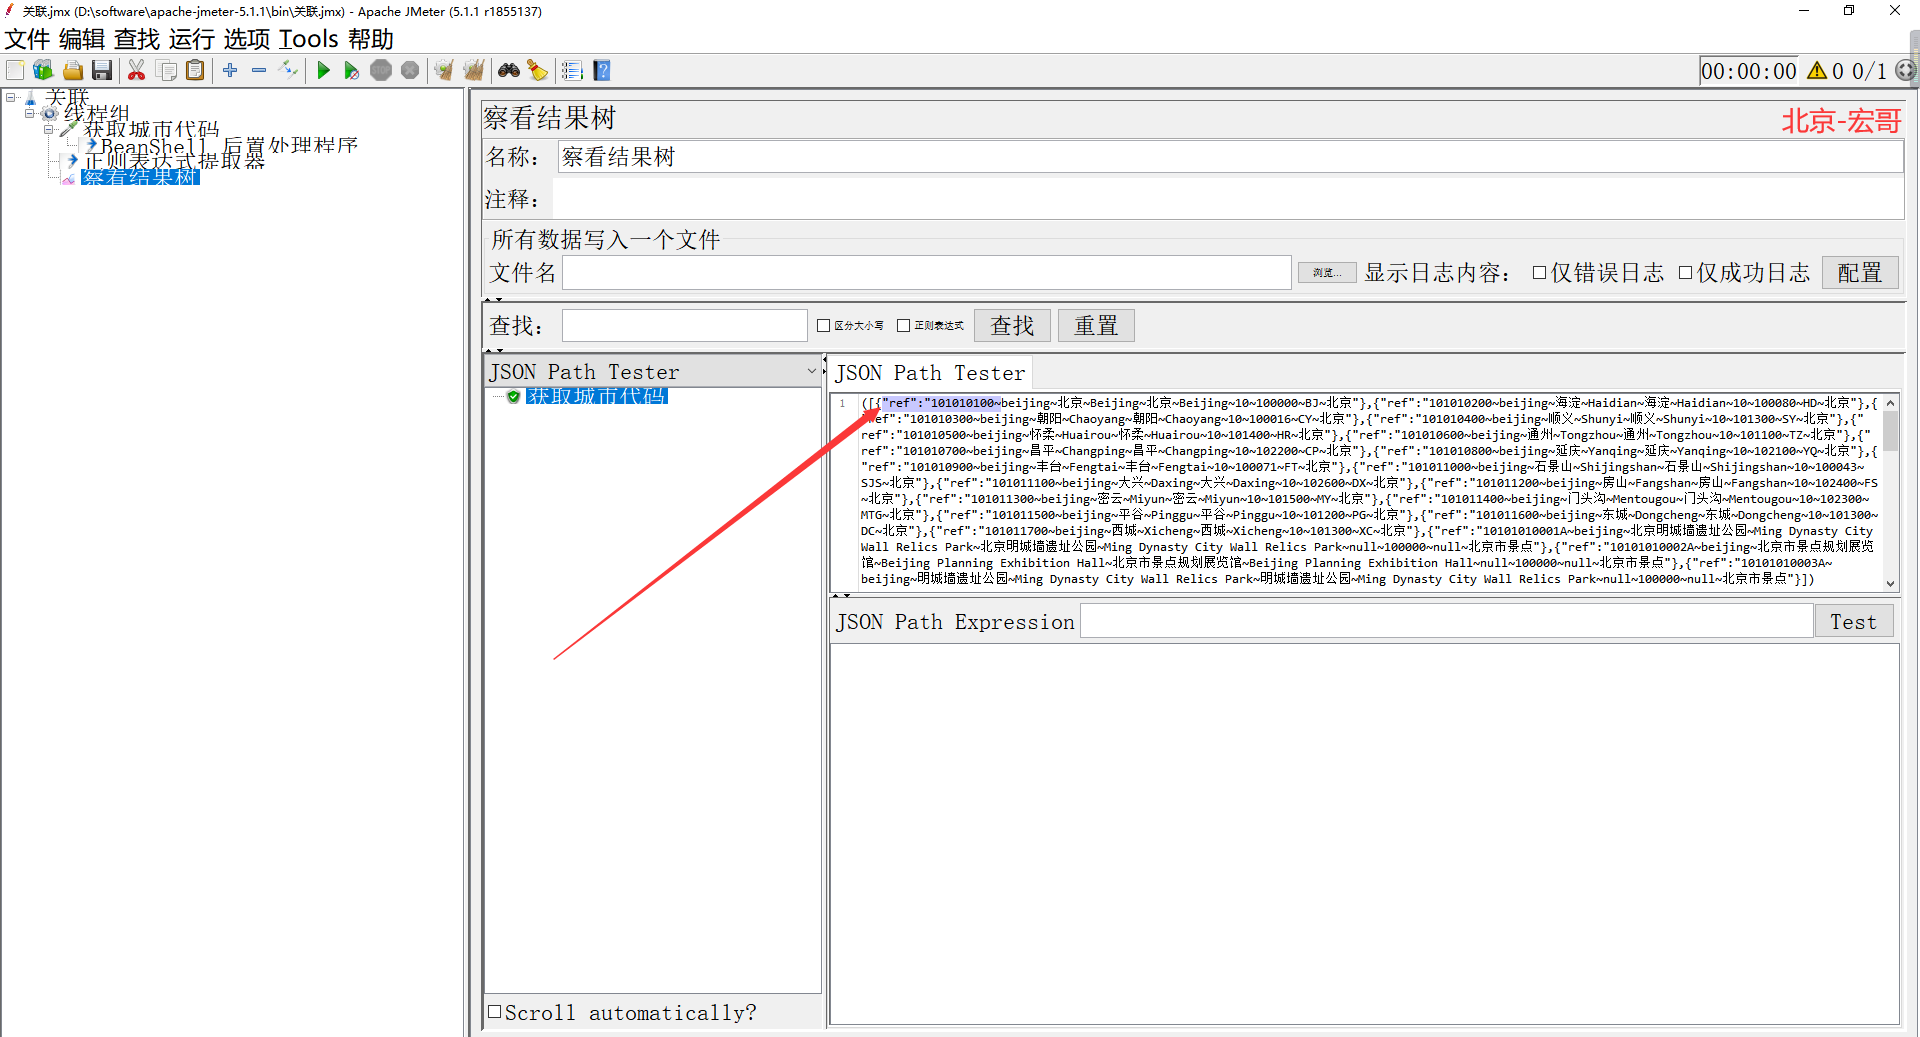Click the Test button for JSON Path
The height and width of the screenshot is (1037, 1920).
pyautogui.click(x=1853, y=622)
